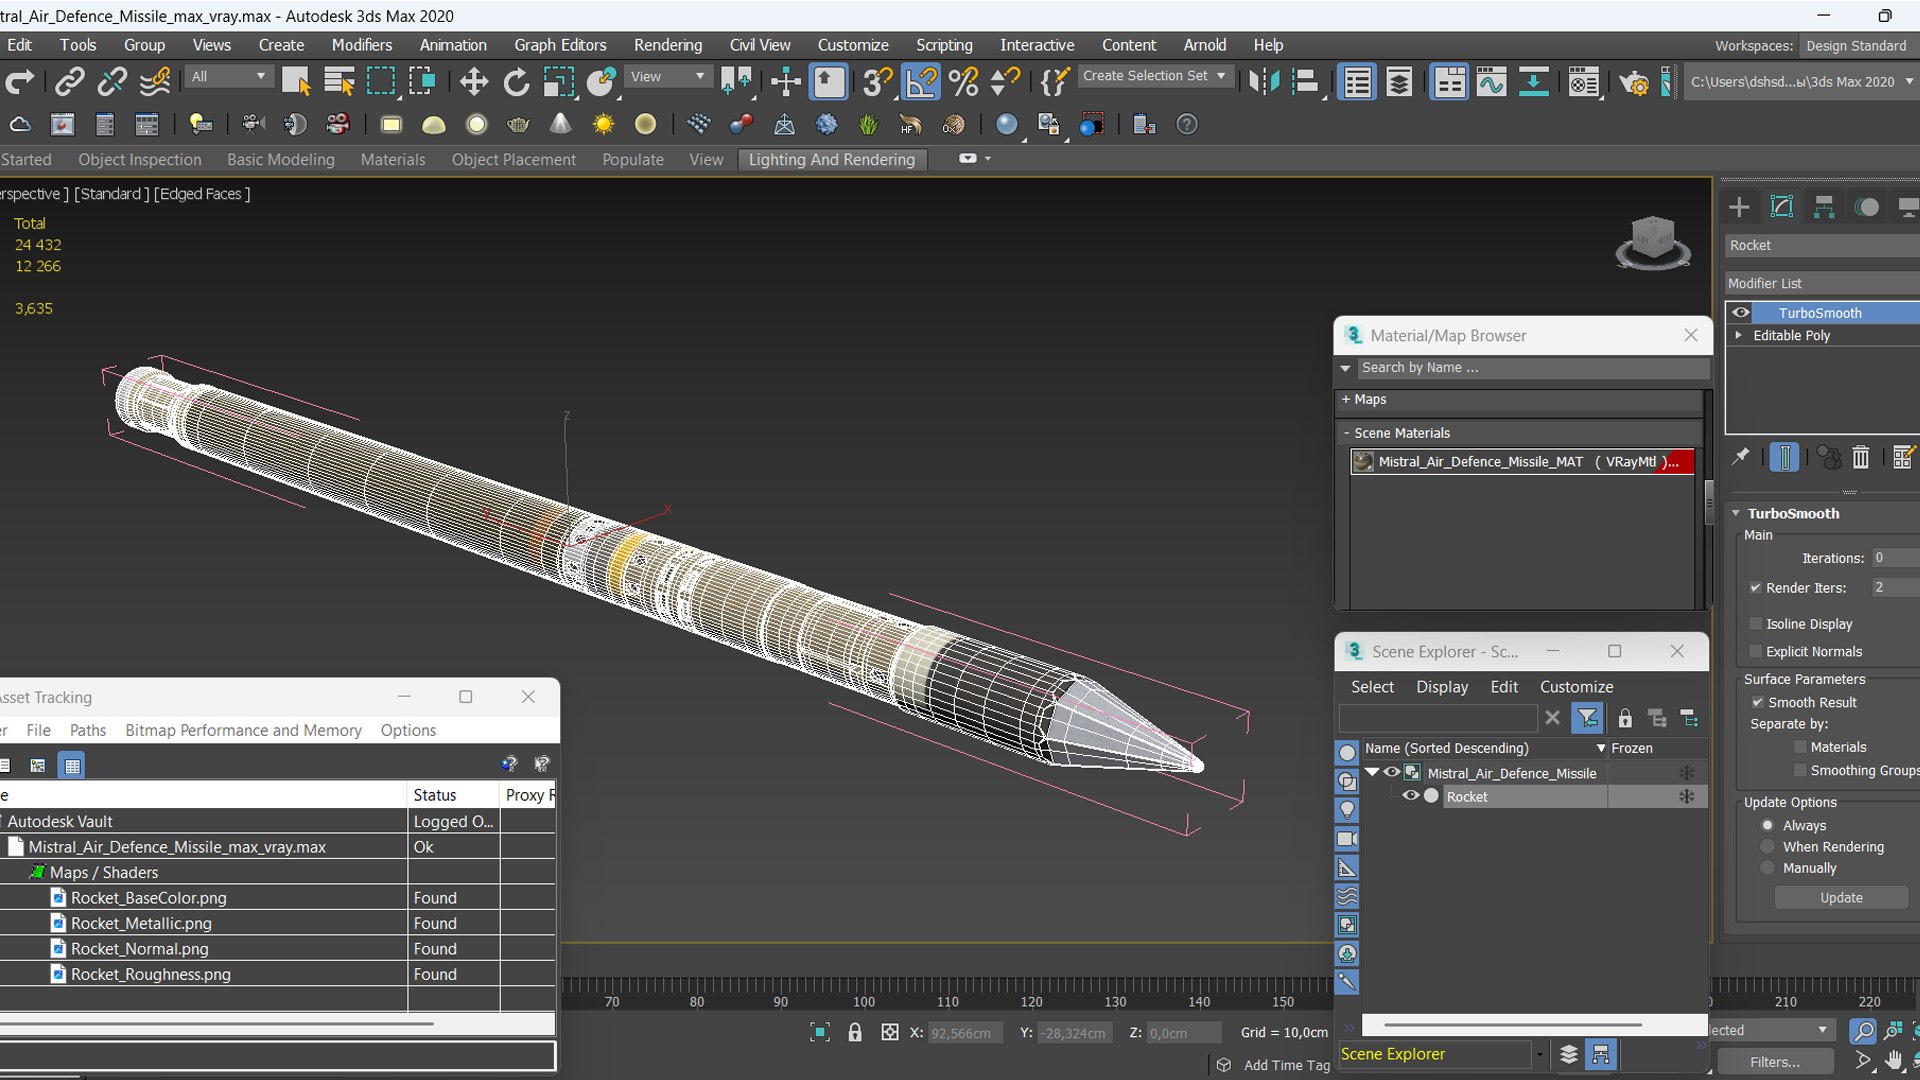Click the help question mark icon in the ribbon

coord(1186,124)
